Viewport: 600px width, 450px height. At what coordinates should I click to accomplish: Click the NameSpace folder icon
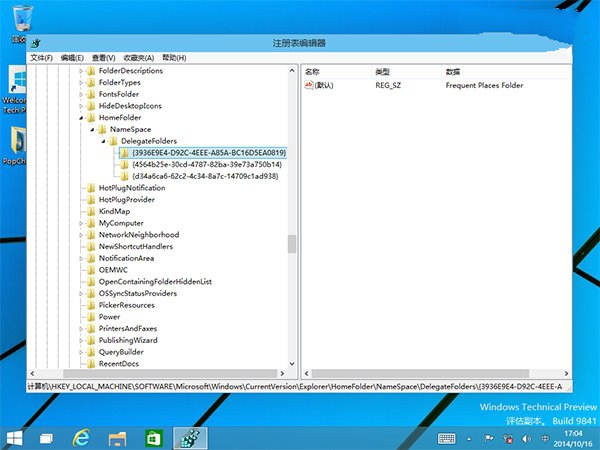coord(102,129)
